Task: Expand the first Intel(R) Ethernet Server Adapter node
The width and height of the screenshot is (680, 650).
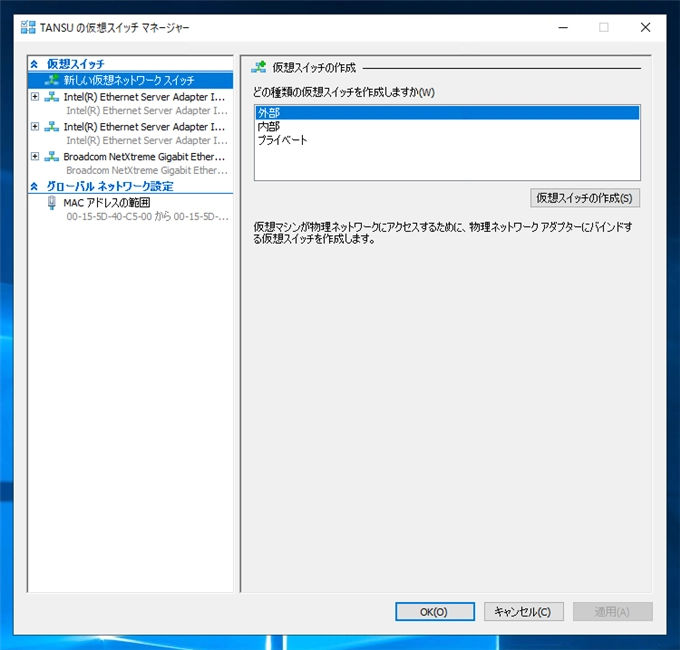Action: pyautogui.click(x=35, y=96)
